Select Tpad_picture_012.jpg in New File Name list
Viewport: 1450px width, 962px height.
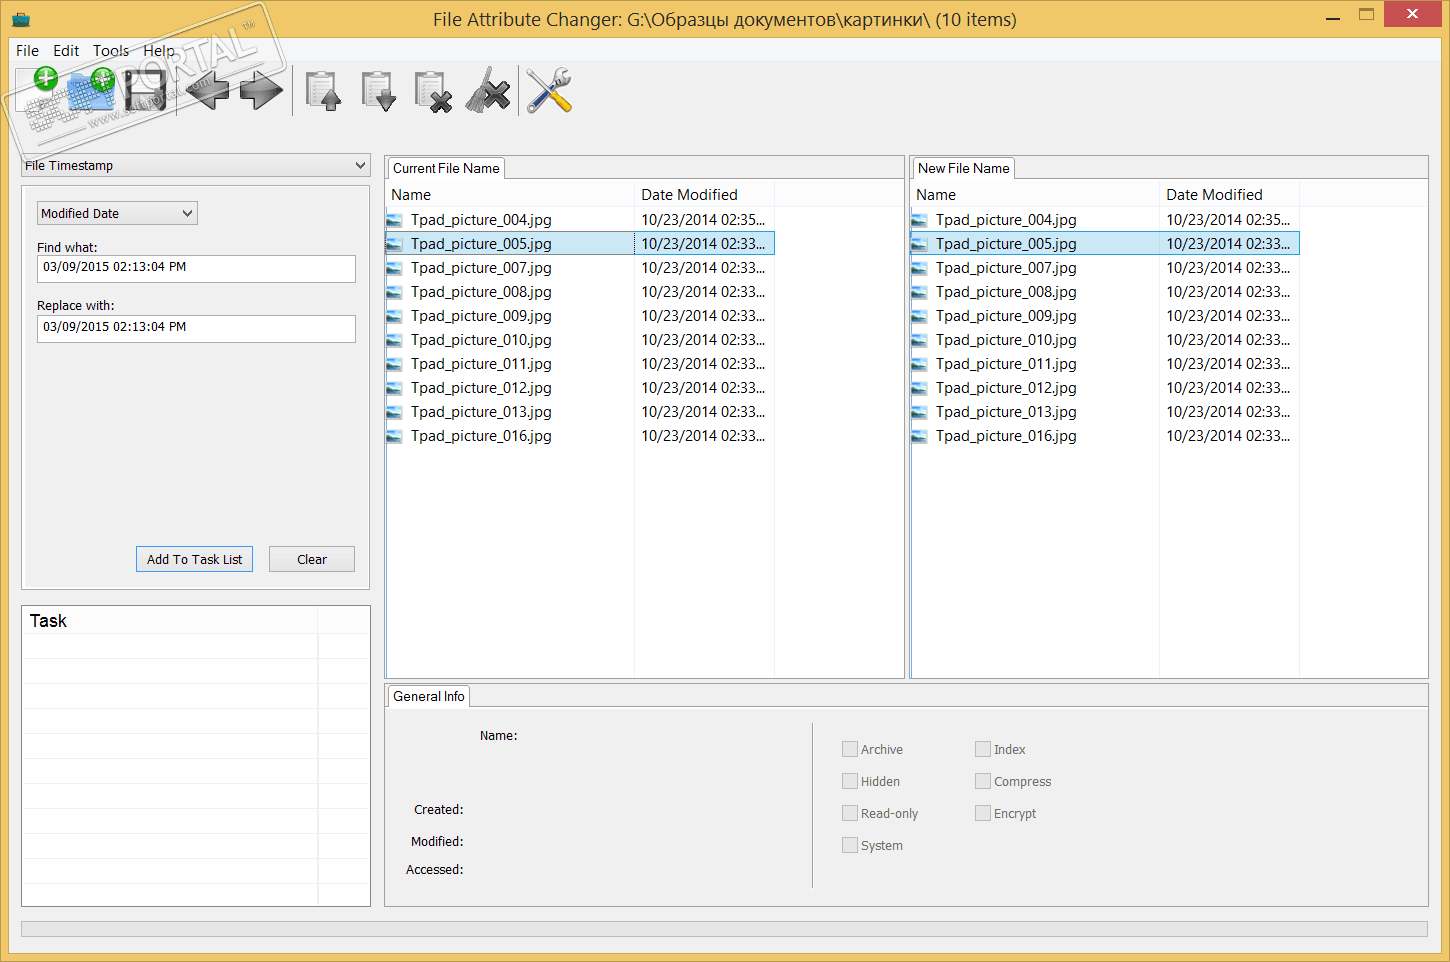click(x=1105, y=388)
